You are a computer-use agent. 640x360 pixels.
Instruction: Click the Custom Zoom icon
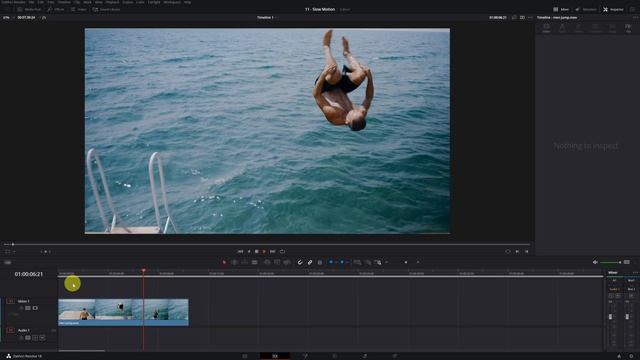coord(378,262)
